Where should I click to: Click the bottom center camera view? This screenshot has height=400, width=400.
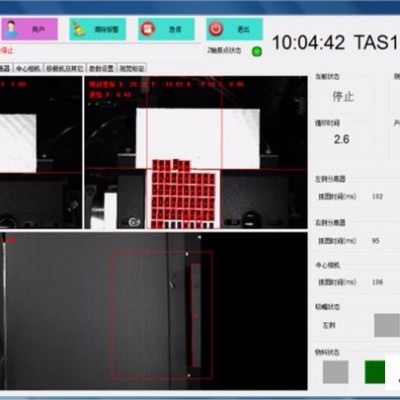(x=153, y=311)
